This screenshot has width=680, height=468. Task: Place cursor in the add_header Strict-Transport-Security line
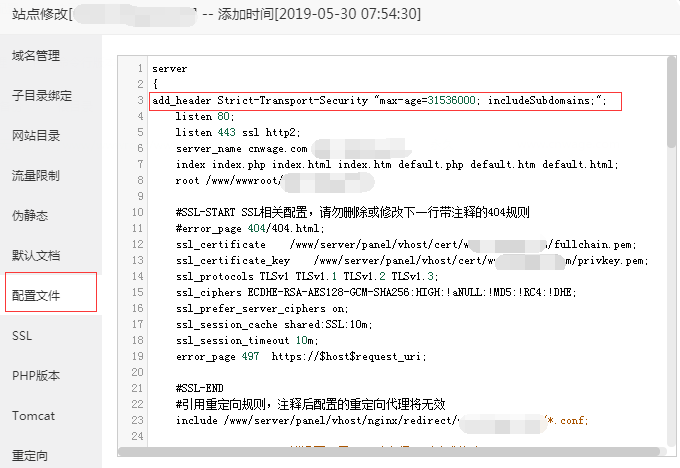coord(378,101)
